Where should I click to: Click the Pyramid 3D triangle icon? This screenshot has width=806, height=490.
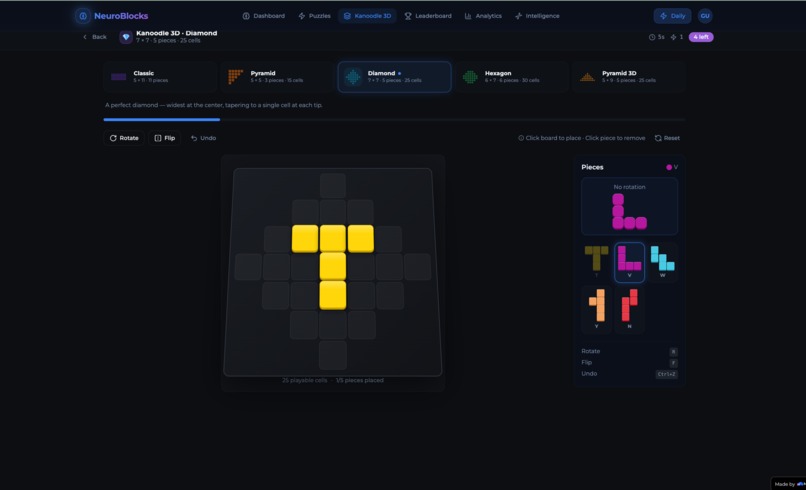point(587,77)
